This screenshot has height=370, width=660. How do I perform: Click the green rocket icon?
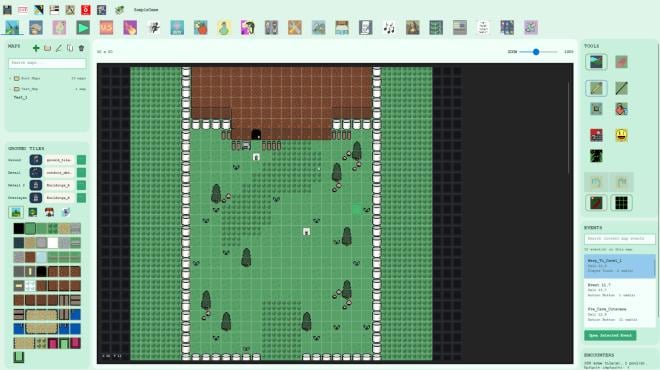pos(120,10)
